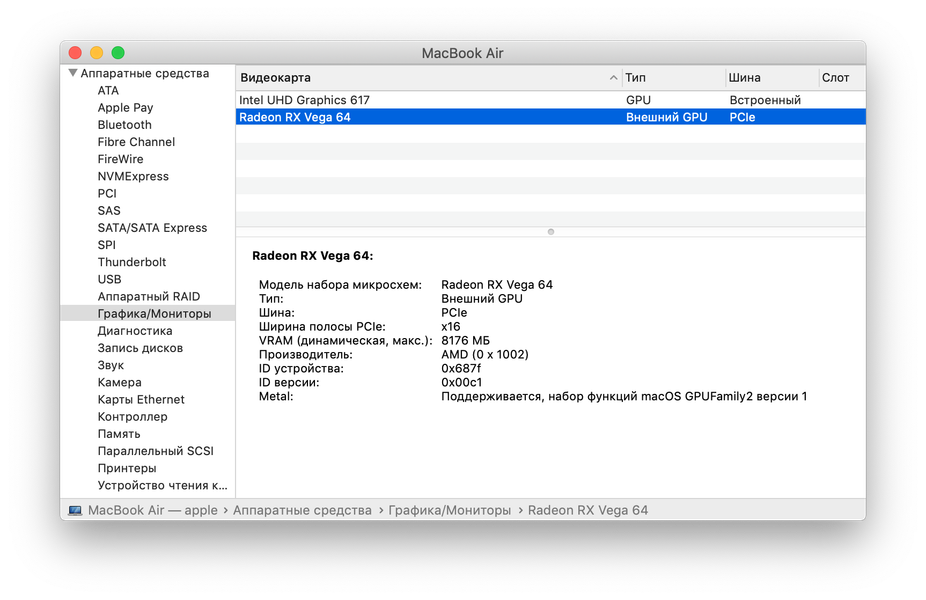Sort by the Слот column header
Image resolution: width=926 pixels, height=600 pixels.
[835, 78]
